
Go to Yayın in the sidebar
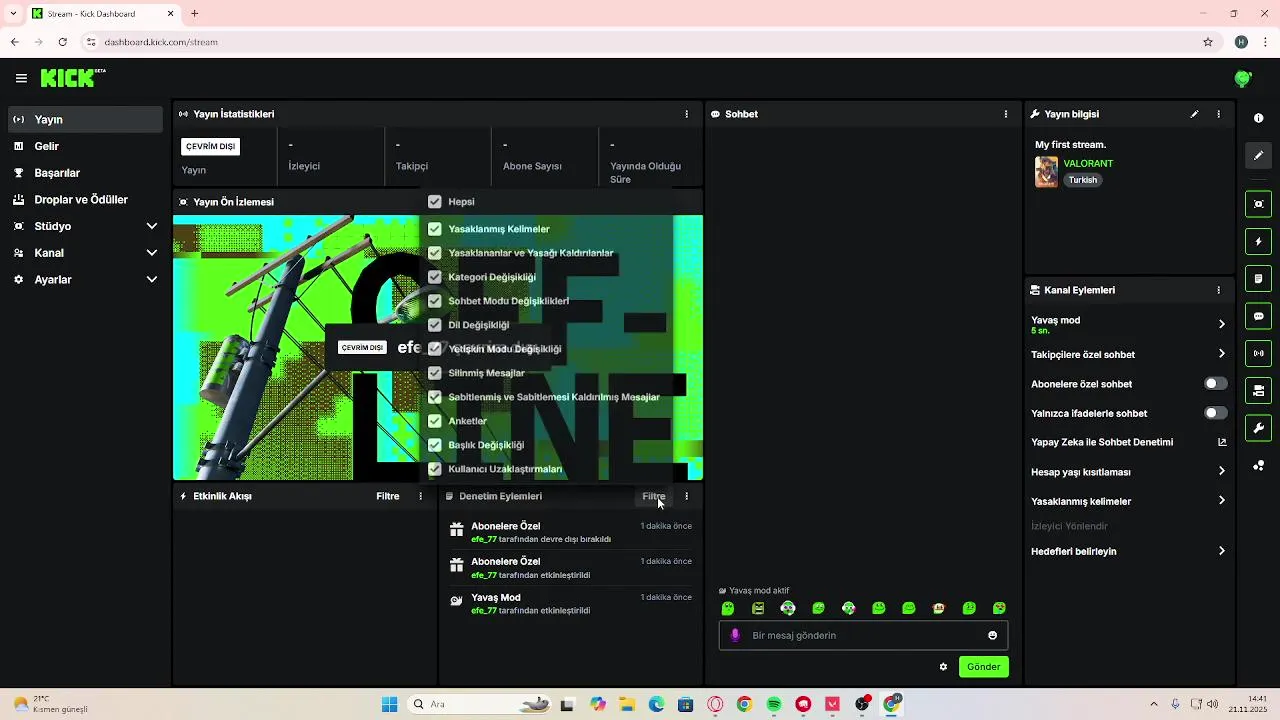[x=86, y=119]
